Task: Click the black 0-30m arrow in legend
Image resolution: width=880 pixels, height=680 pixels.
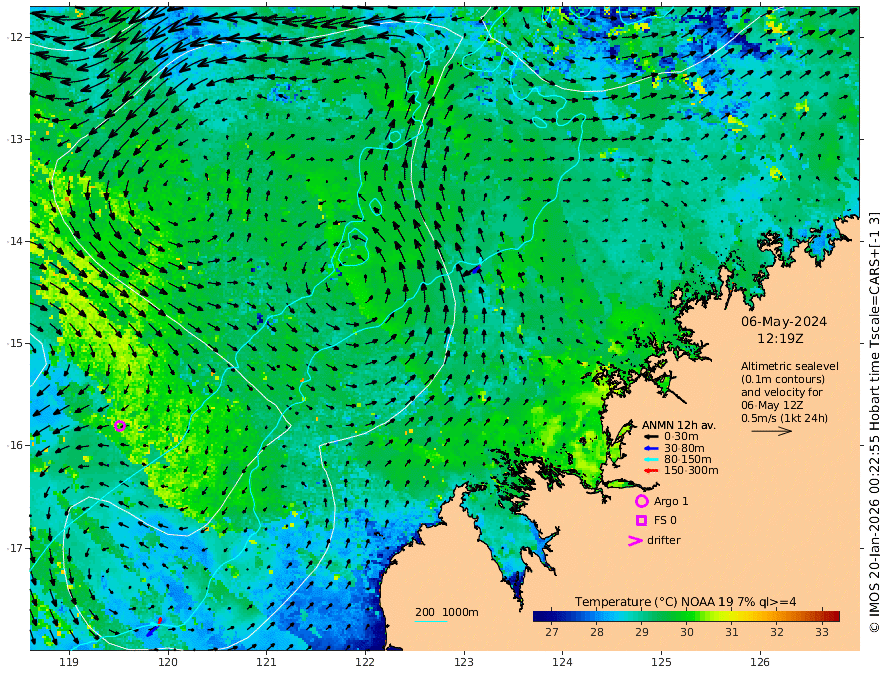Action: click(651, 436)
